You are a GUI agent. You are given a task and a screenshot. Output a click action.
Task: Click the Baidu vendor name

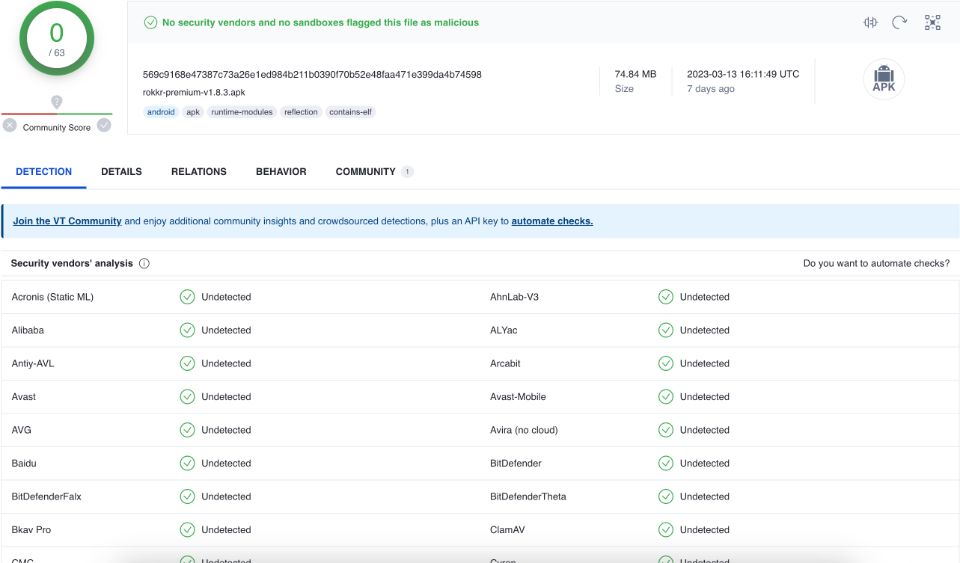click(23, 463)
